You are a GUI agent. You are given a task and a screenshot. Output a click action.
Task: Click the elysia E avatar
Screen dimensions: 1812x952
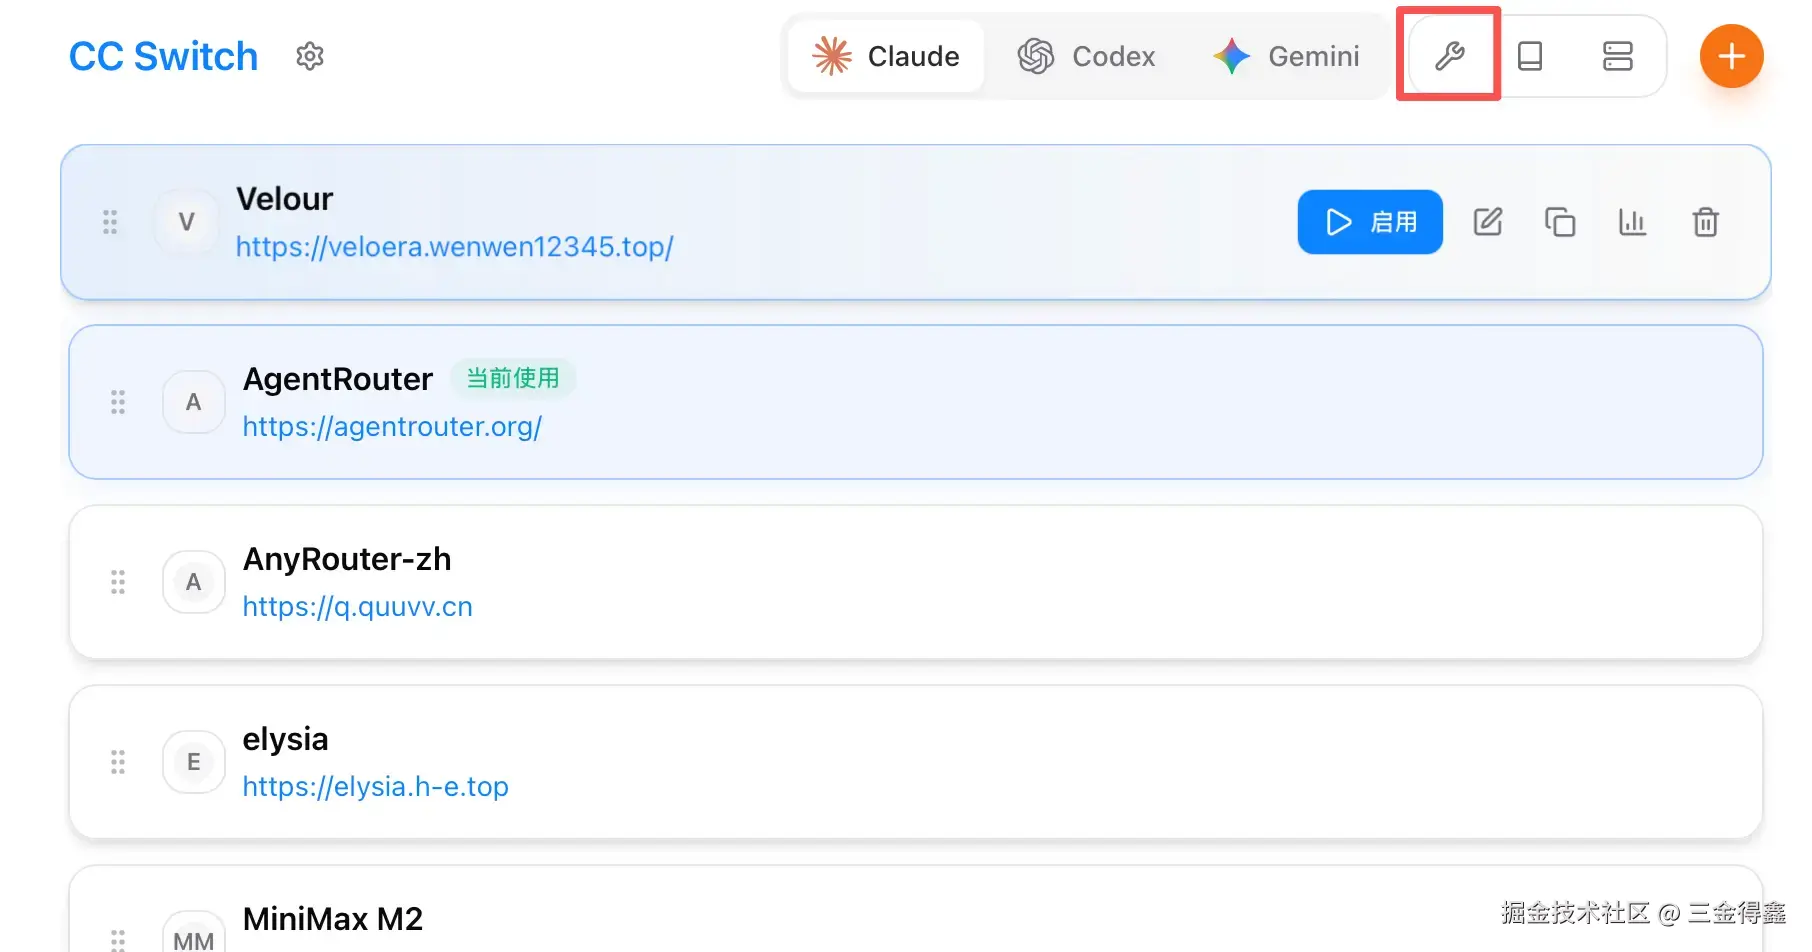pos(194,762)
